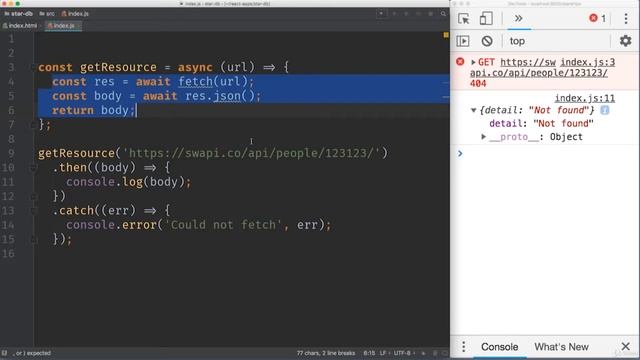Click the index.js breadcrumb item
The image size is (640, 360).
click(x=75, y=14)
